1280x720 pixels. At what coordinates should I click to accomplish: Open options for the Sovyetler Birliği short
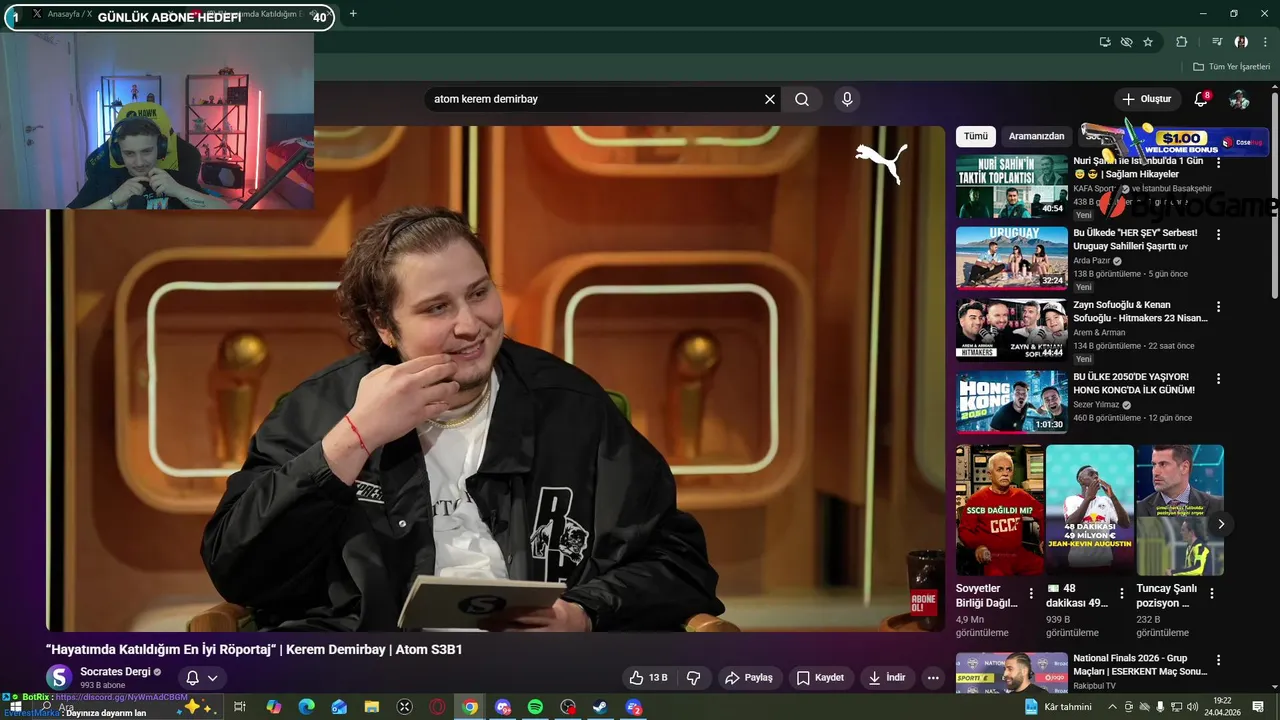pos(1031,593)
